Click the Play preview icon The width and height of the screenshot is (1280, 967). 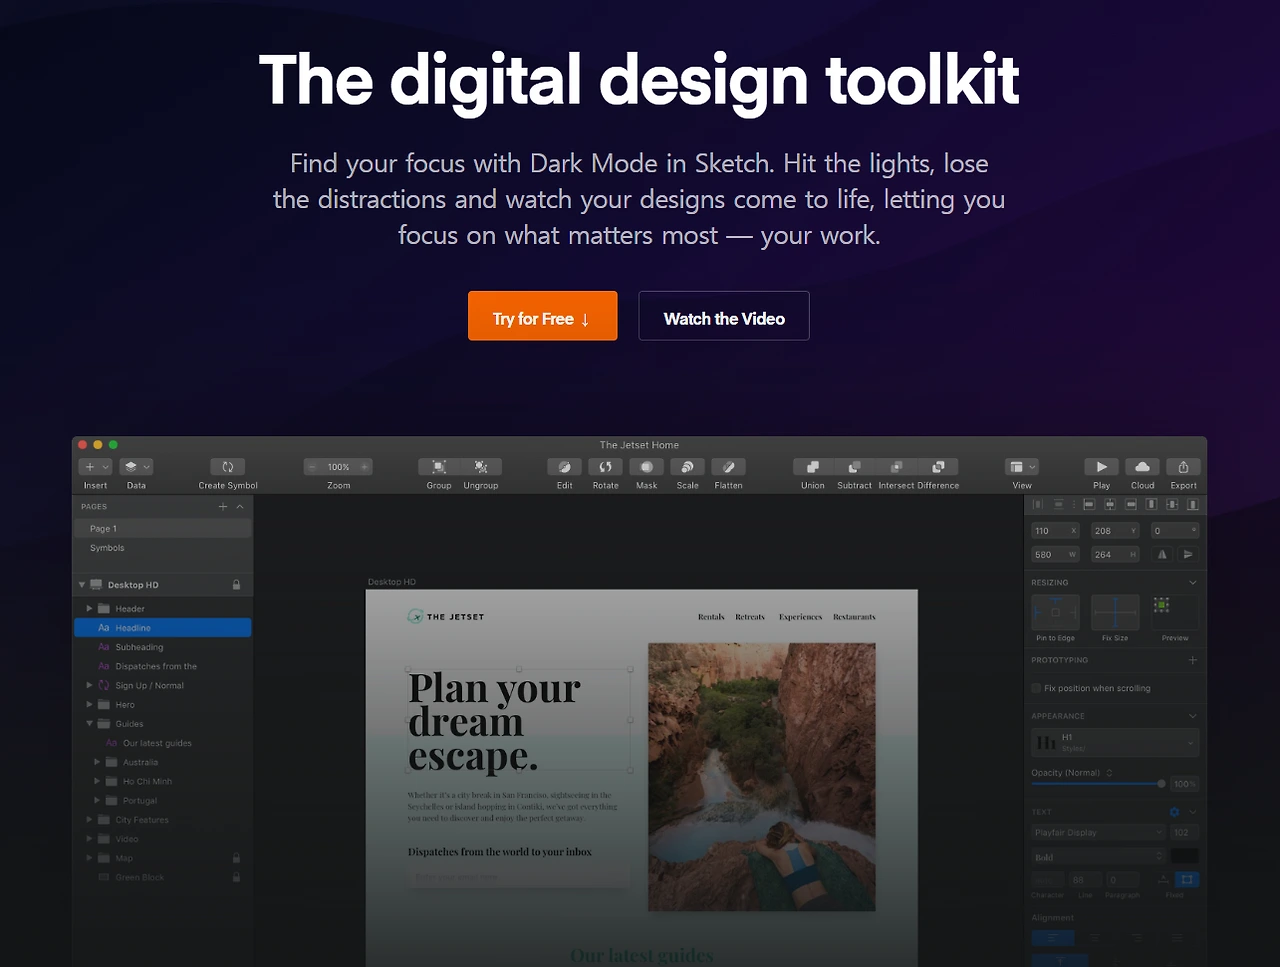tap(1102, 467)
